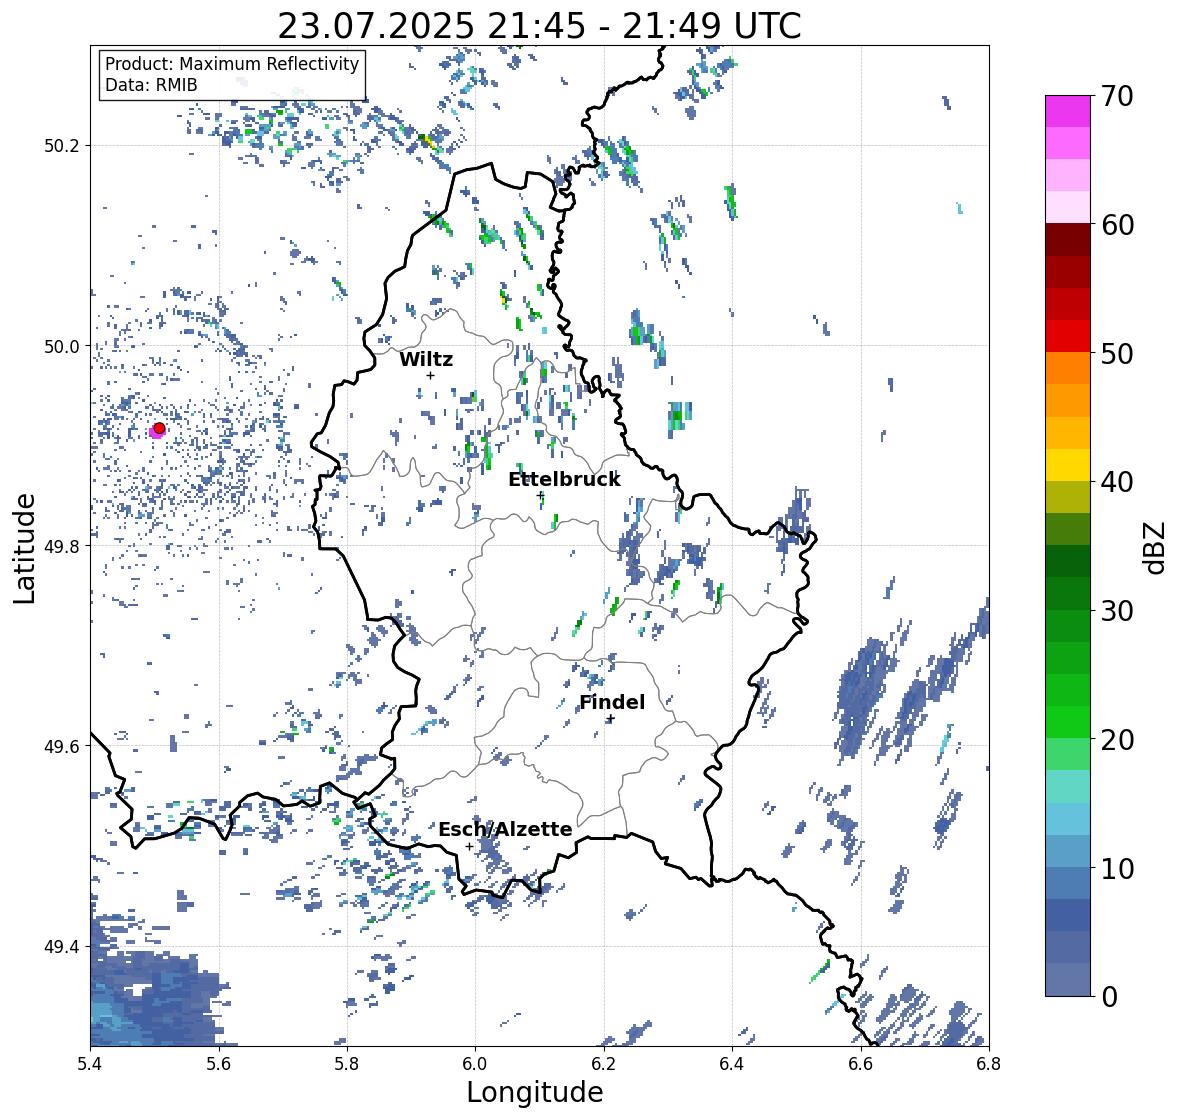Click the red dot marker on the map
1179x1117 pixels.
(159, 428)
